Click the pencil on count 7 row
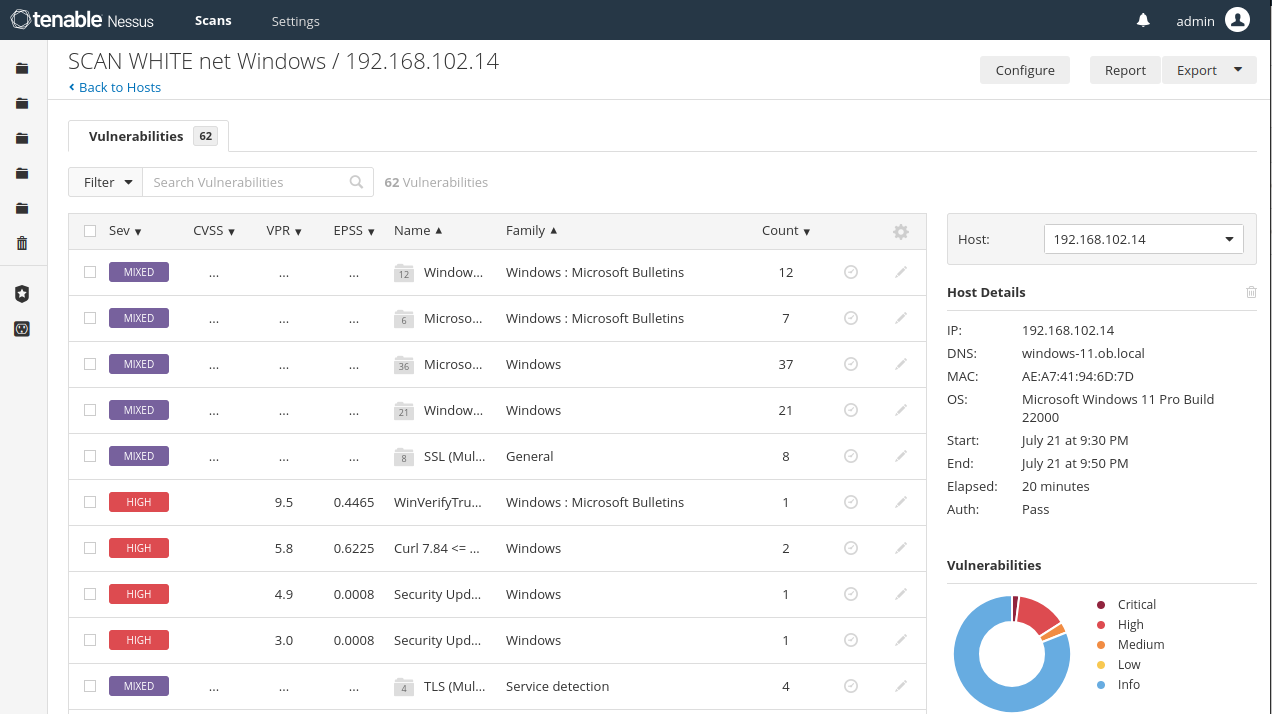 coord(901,318)
